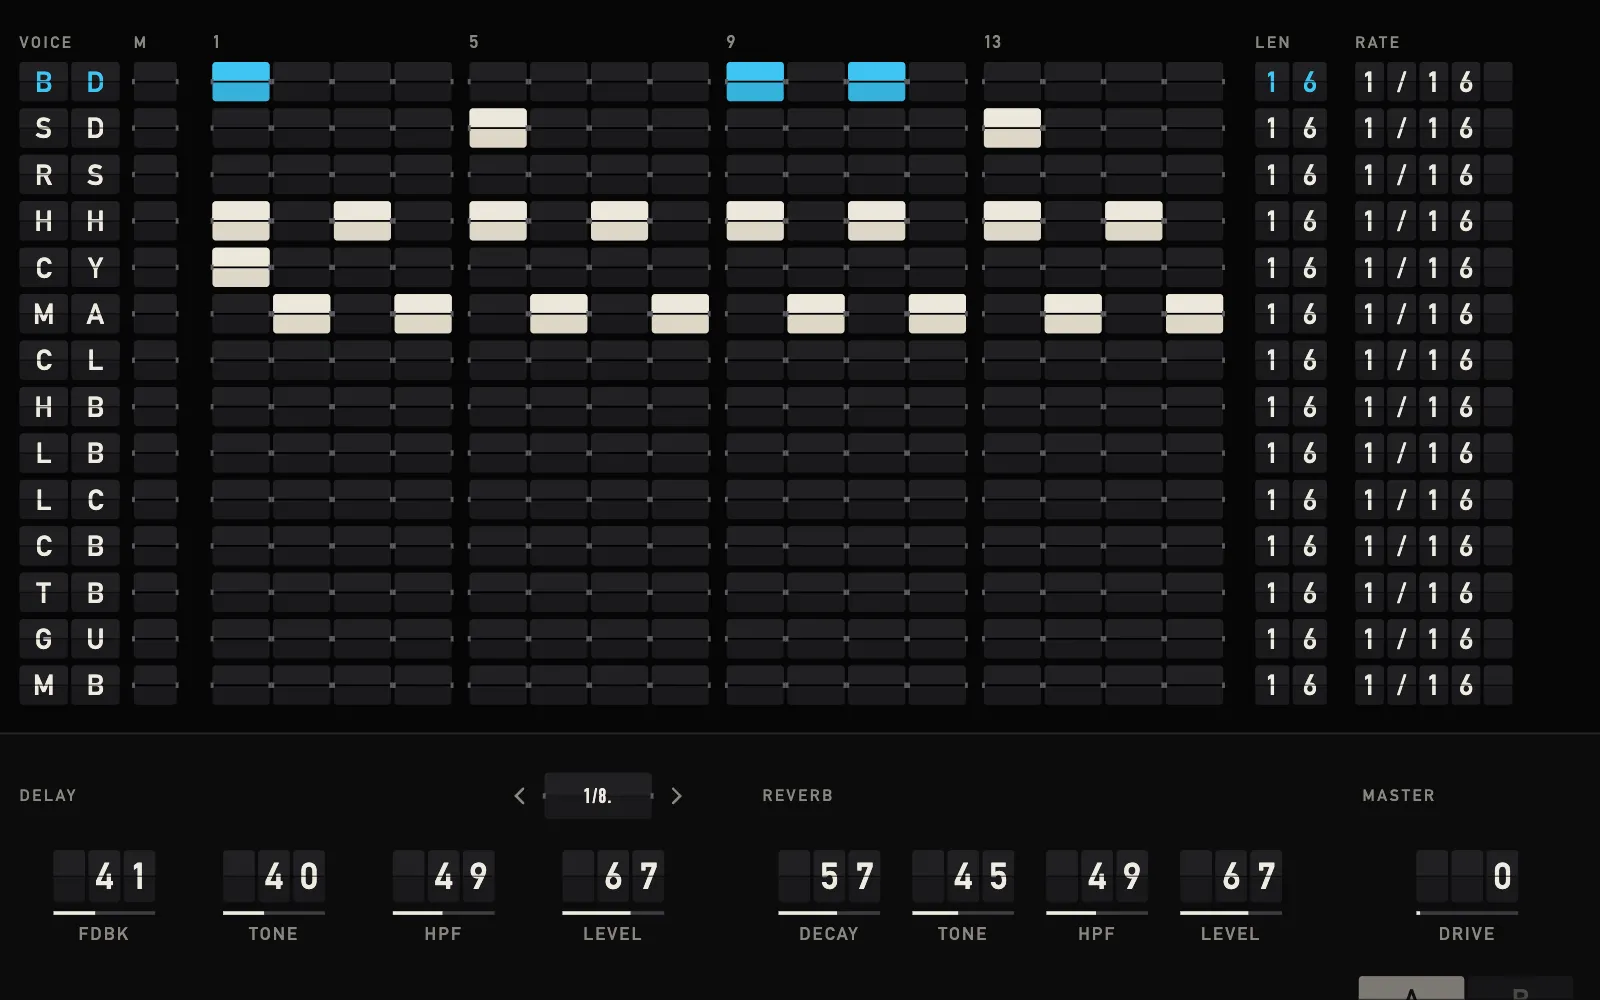Adjust reverb HPF value 49

[1097, 877]
